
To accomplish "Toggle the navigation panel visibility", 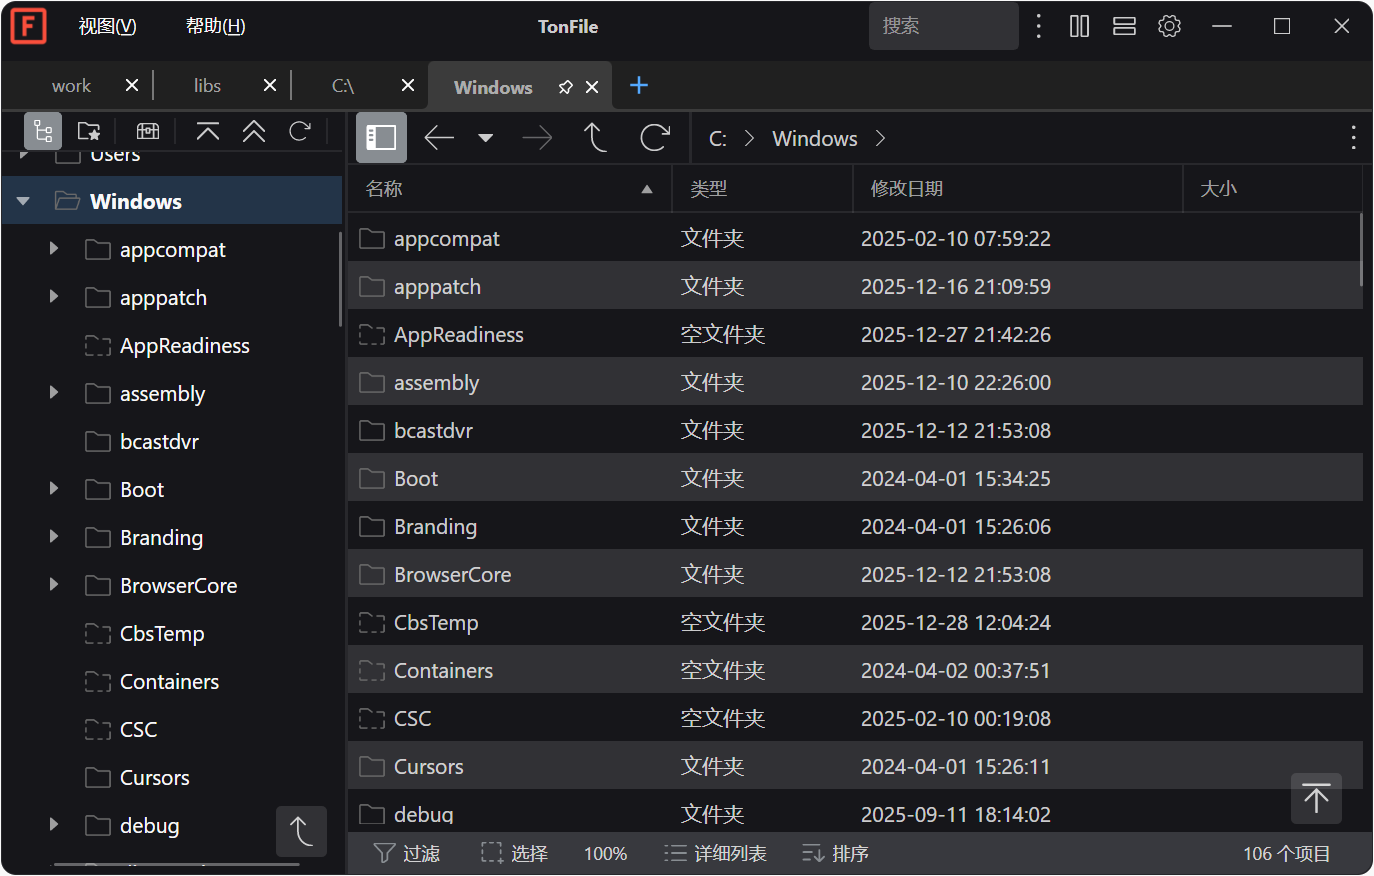I will (380, 137).
